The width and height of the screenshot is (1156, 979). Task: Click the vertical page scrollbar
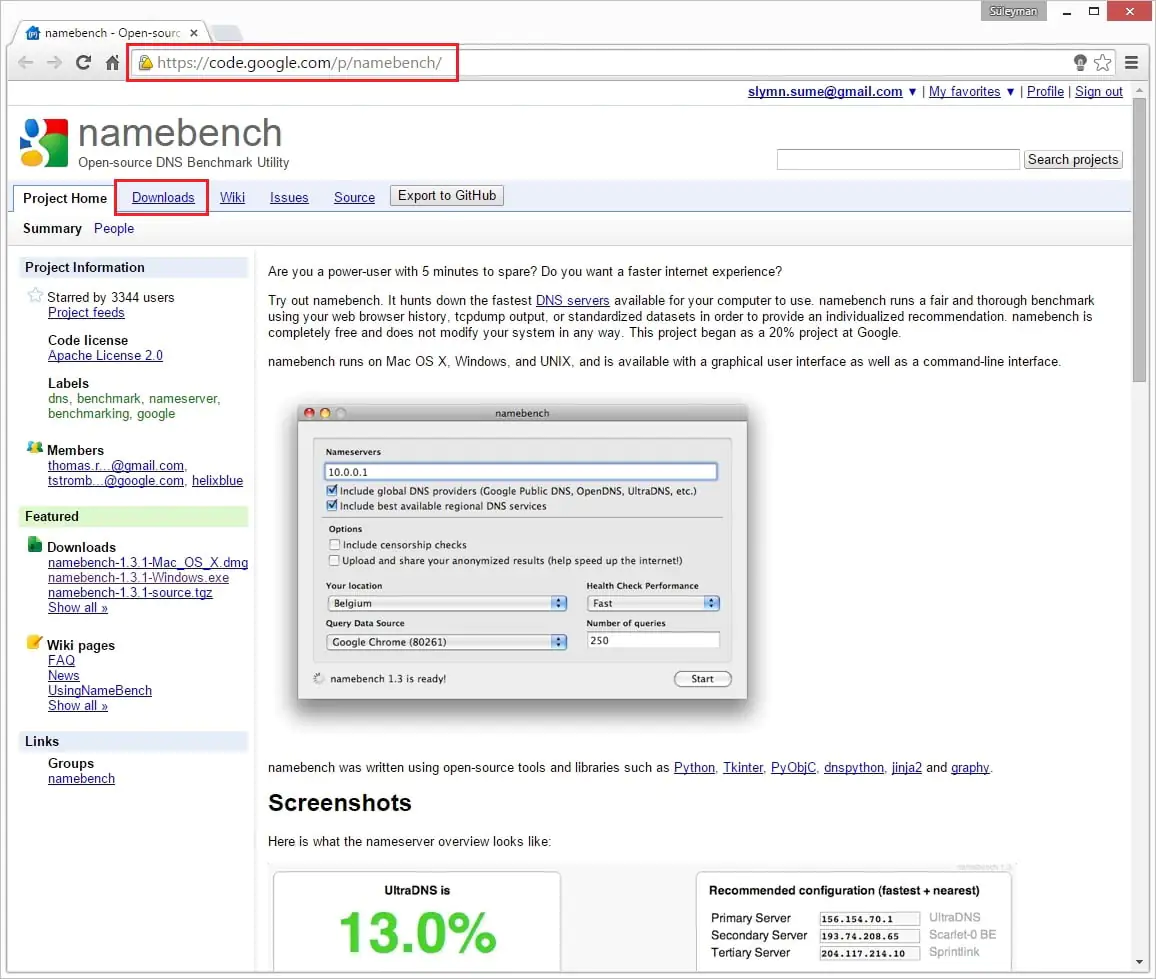[x=1139, y=240]
